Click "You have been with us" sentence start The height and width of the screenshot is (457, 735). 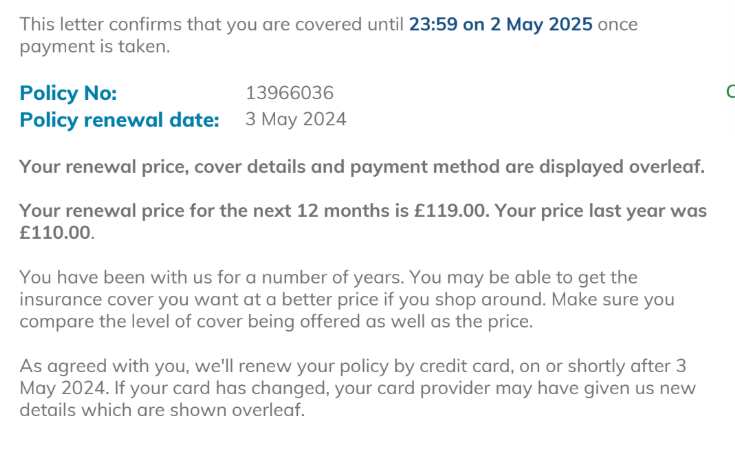pos(108,277)
